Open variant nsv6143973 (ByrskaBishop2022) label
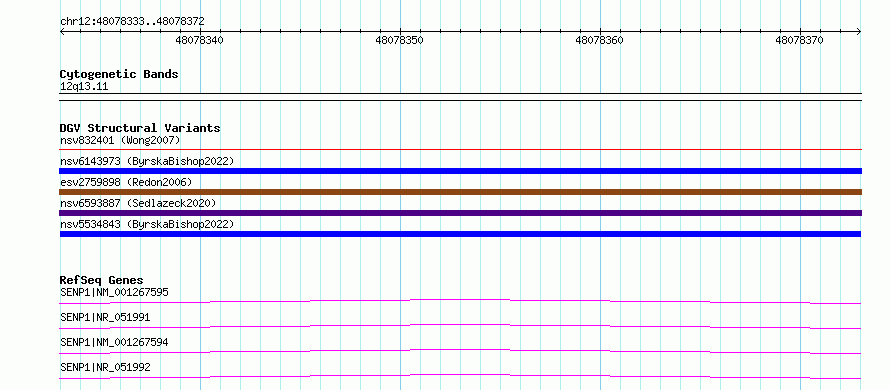Viewport: 890px width, 390px height. (x=147, y=161)
